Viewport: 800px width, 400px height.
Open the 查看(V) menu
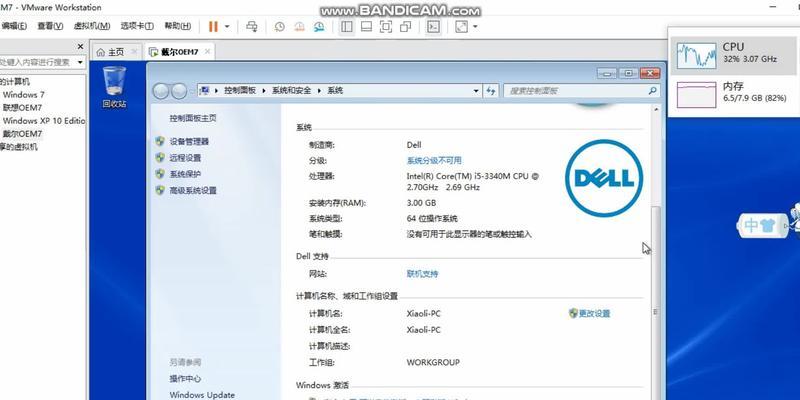(51, 26)
